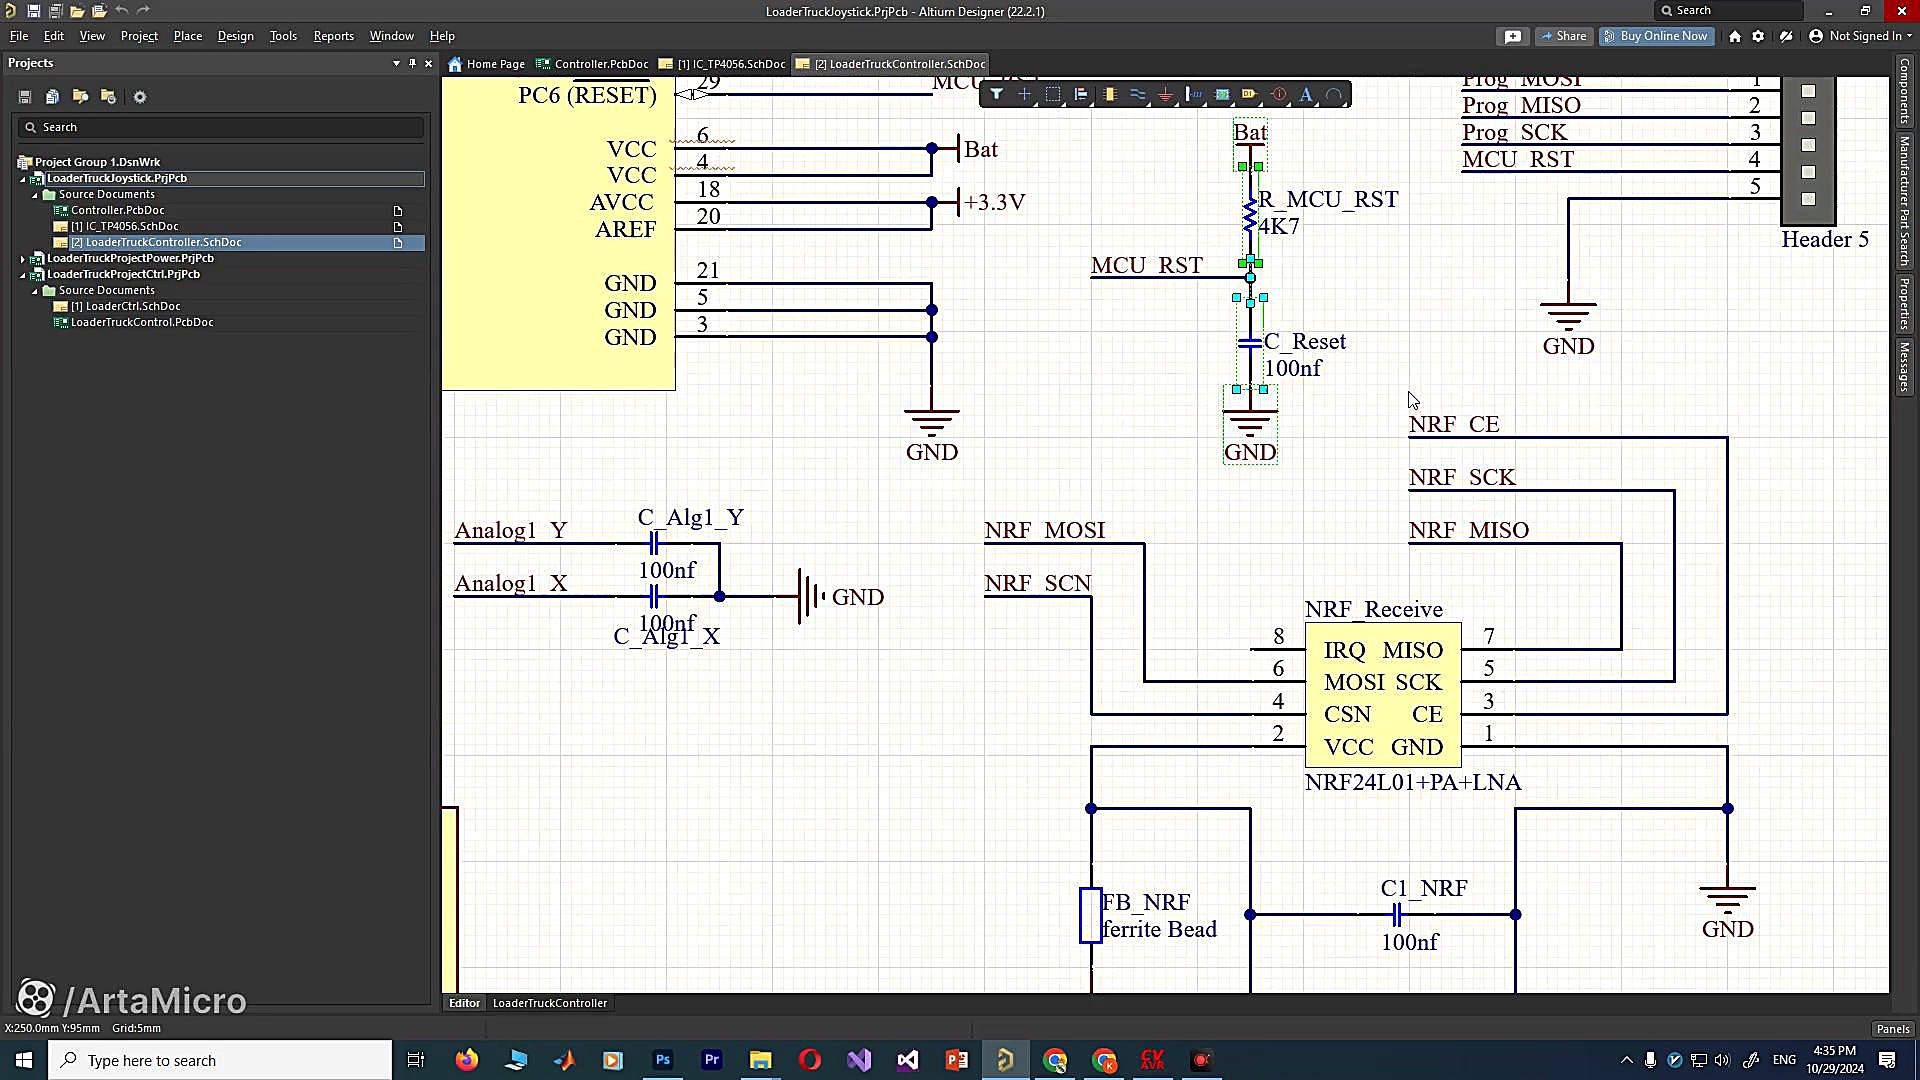Image resolution: width=1920 pixels, height=1080 pixels.
Task: Open the Reports menu
Action: pos(333,36)
